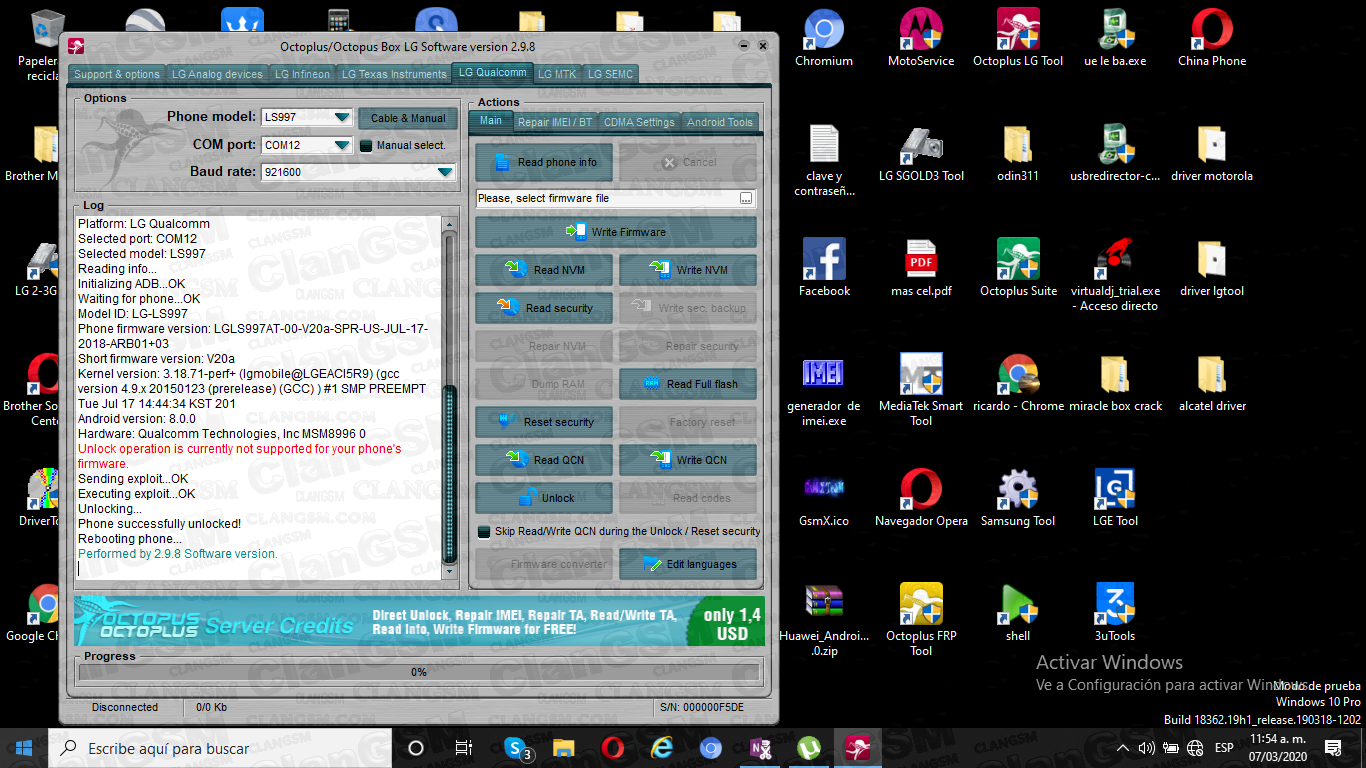Click the Read Full flash button
The height and width of the screenshot is (768, 1366).
coord(688,384)
